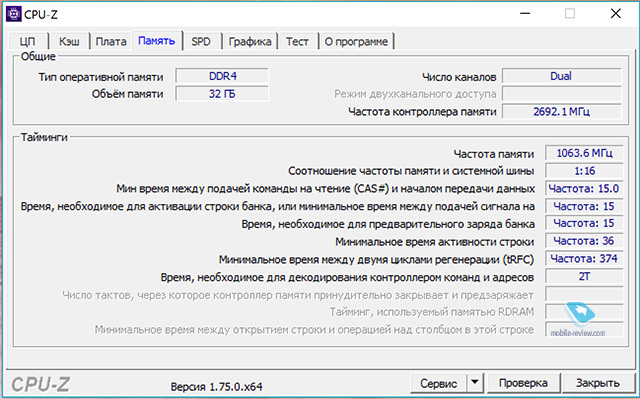
Task: Click the 1:16 ratio value
Action: tap(584, 171)
